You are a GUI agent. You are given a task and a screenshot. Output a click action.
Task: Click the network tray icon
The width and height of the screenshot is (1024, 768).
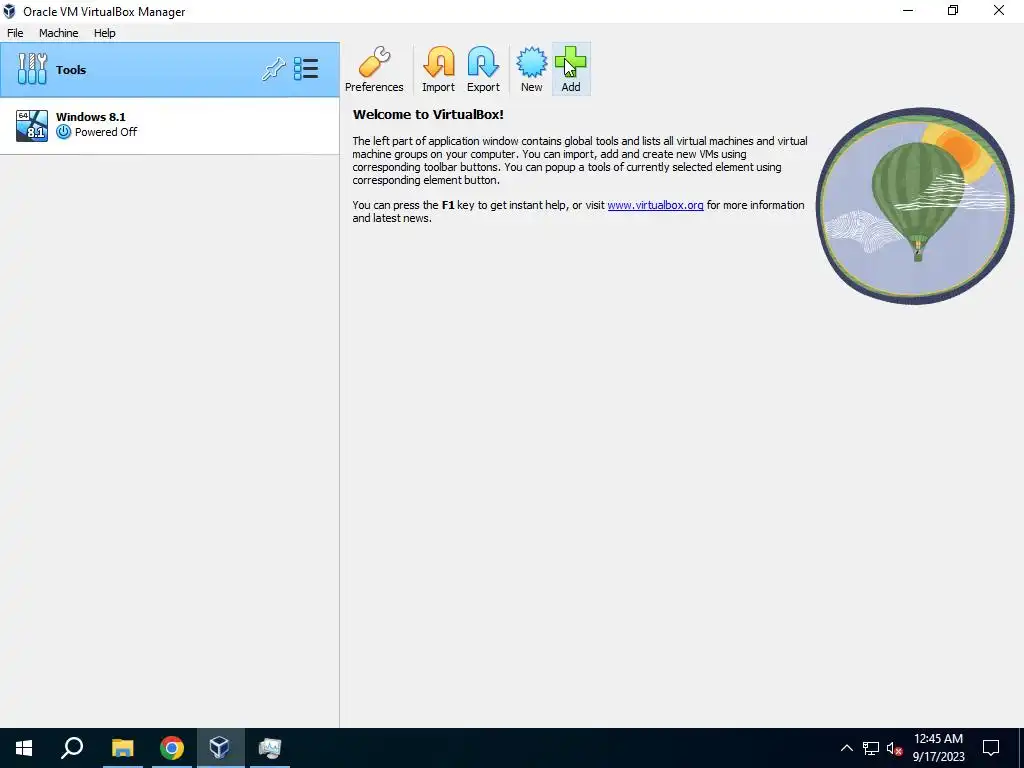click(x=871, y=748)
